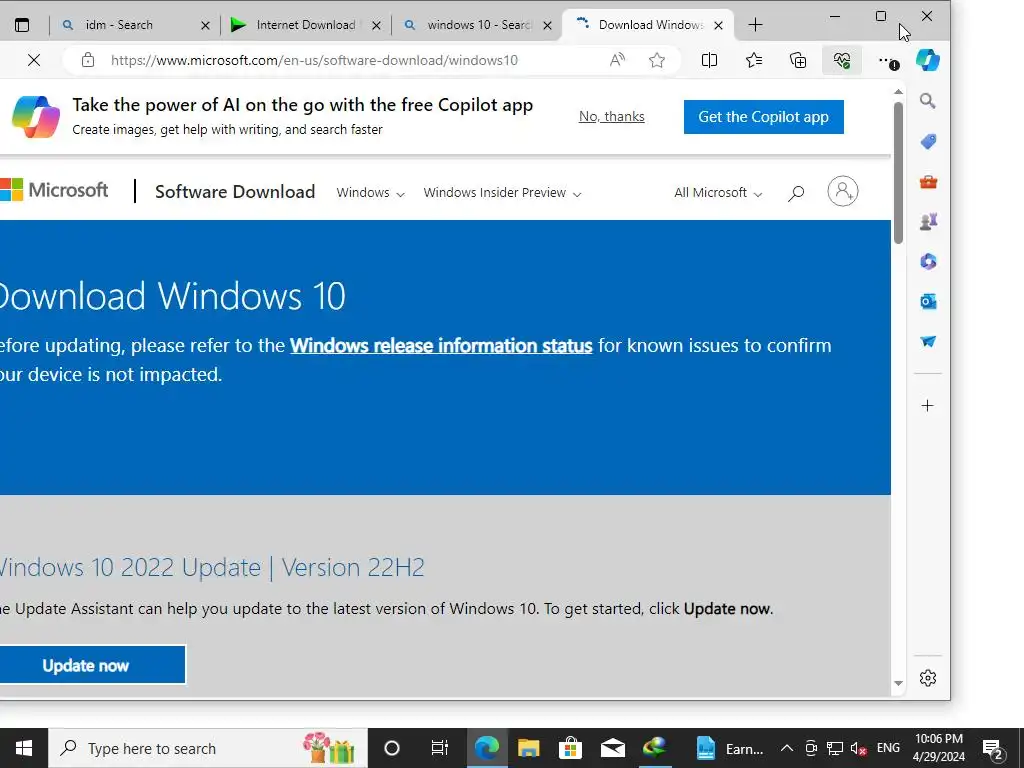Image resolution: width=1024 pixels, height=768 pixels.
Task: Show hidden system tray icons
Action: [x=787, y=748]
